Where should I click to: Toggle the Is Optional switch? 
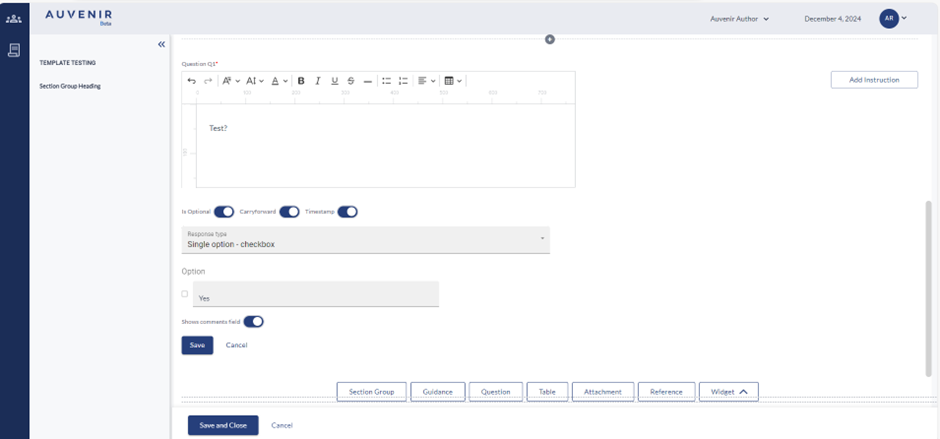click(x=224, y=212)
